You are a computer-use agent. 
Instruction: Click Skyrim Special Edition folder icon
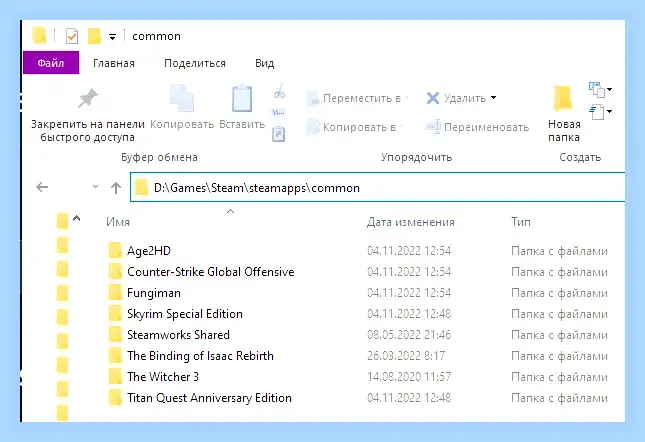pyautogui.click(x=115, y=313)
